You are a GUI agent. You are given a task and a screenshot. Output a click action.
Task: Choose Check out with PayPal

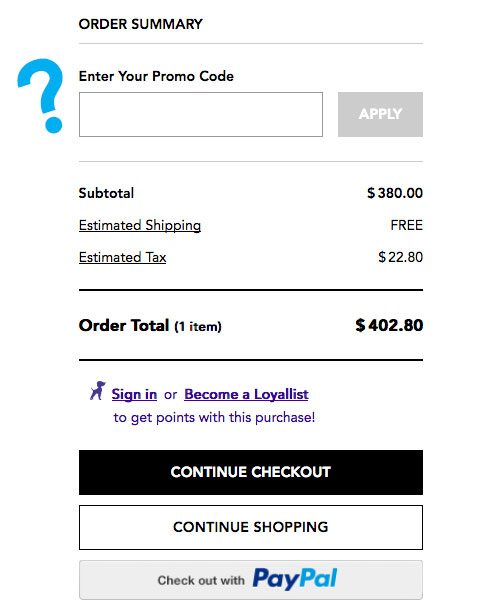coord(251,580)
